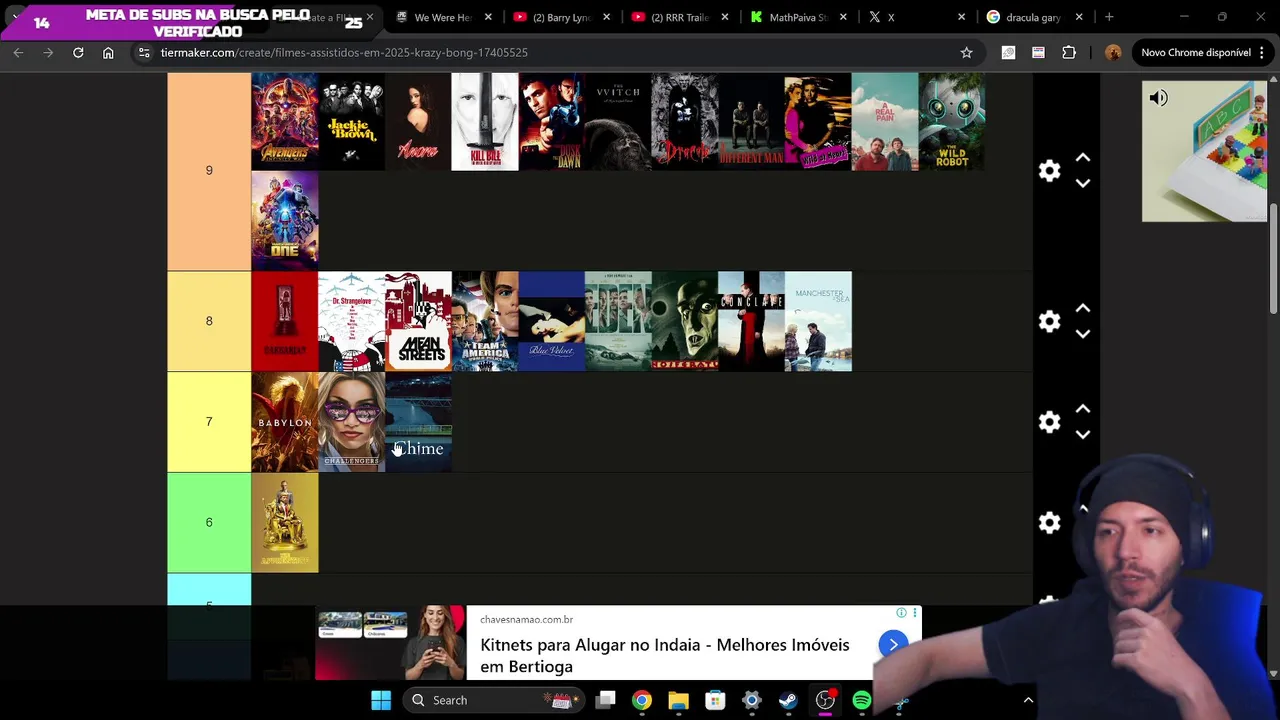This screenshot has width=1280, height=720.
Task: Open settings gear for tier 7 row
Action: pyautogui.click(x=1049, y=422)
